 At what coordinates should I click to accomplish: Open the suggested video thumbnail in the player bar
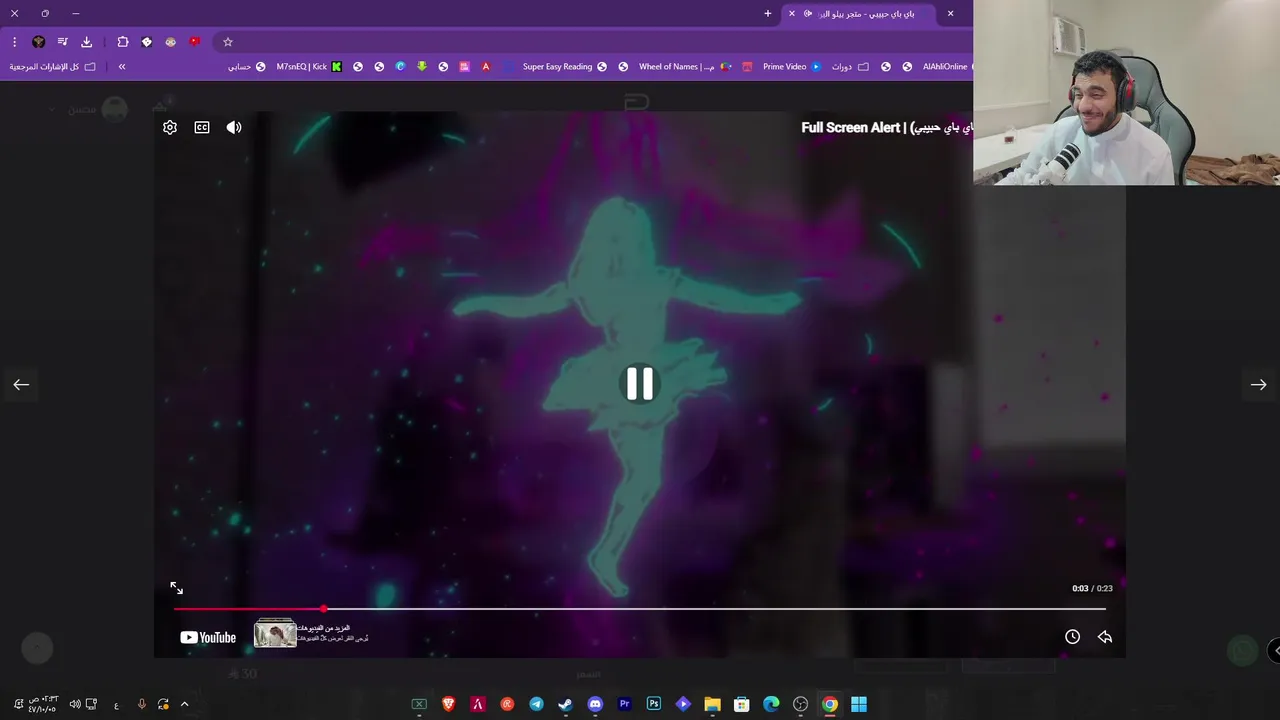[275, 633]
